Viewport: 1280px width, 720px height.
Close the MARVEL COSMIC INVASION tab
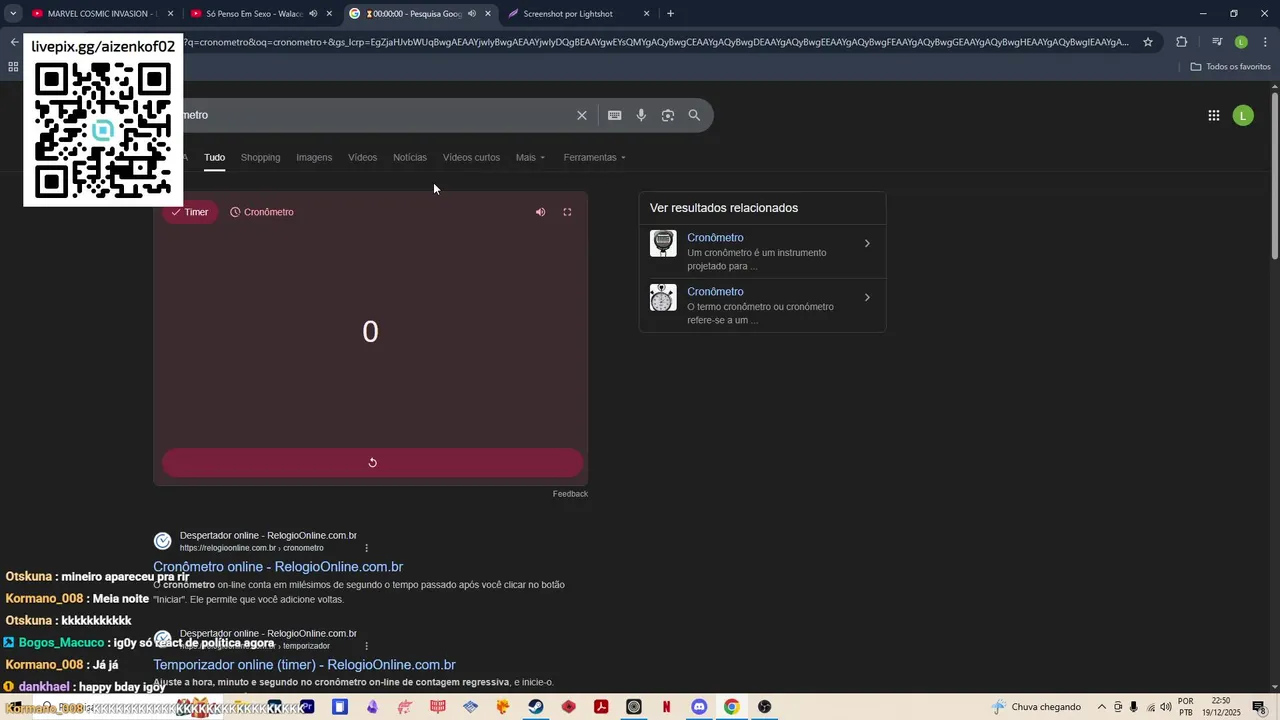click(x=170, y=14)
